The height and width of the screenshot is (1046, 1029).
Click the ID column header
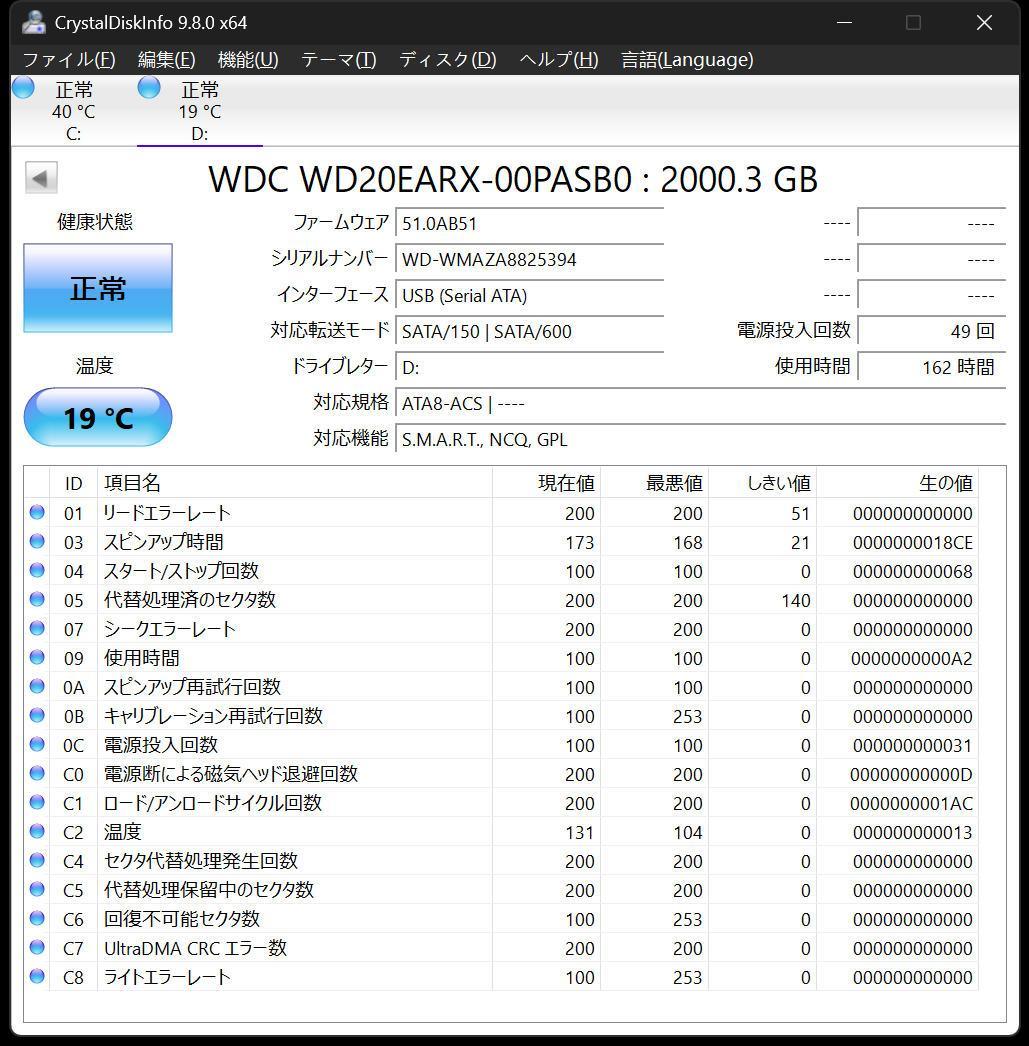(x=73, y=483)
